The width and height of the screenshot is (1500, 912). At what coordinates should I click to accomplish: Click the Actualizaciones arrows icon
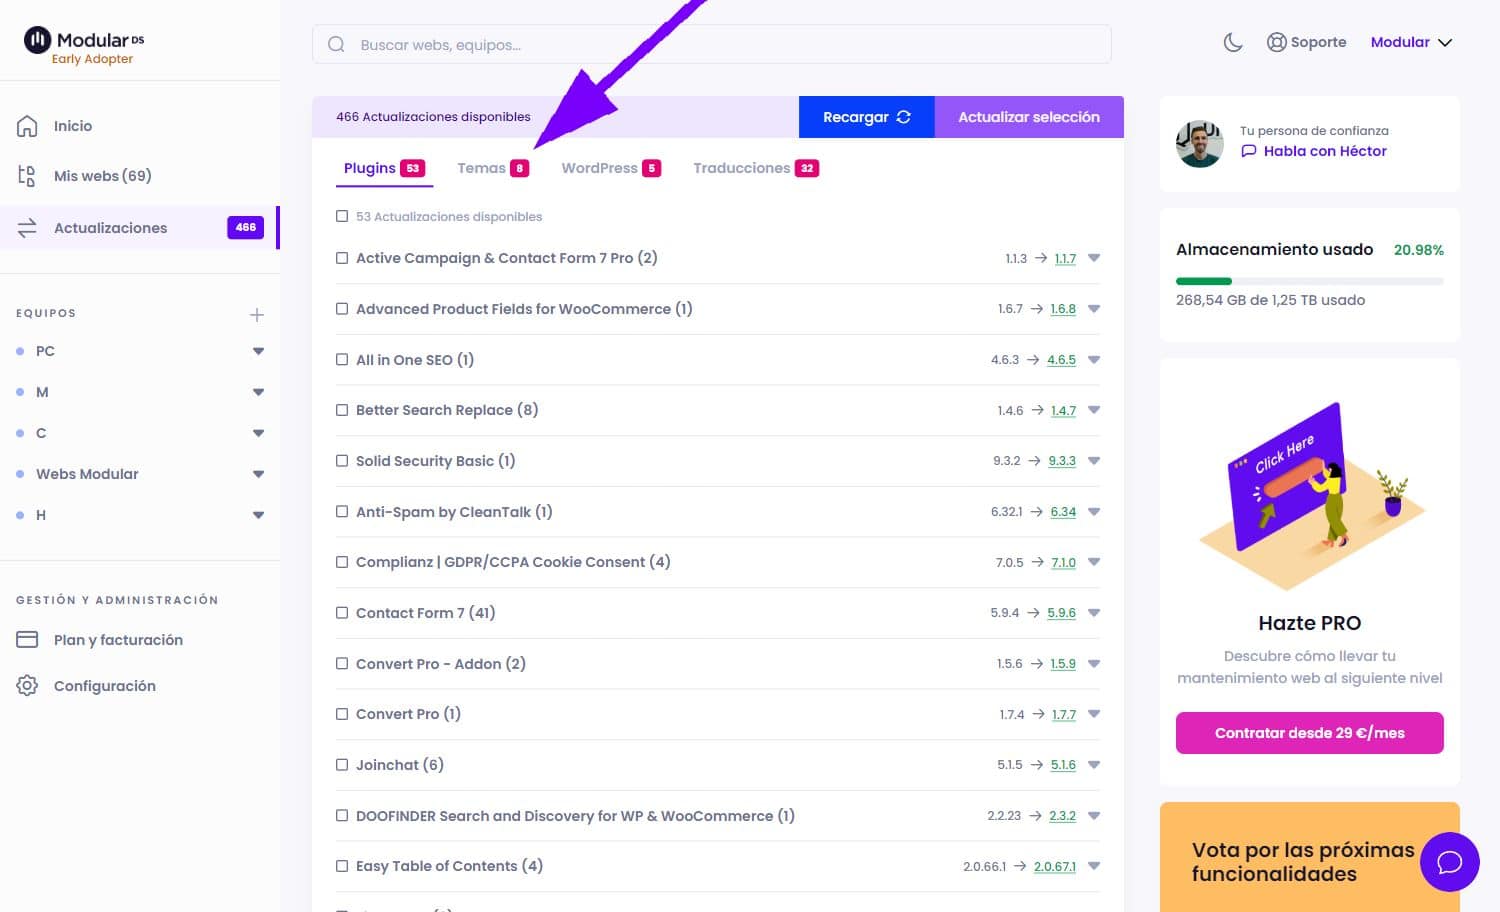click(x=27, y=228)
